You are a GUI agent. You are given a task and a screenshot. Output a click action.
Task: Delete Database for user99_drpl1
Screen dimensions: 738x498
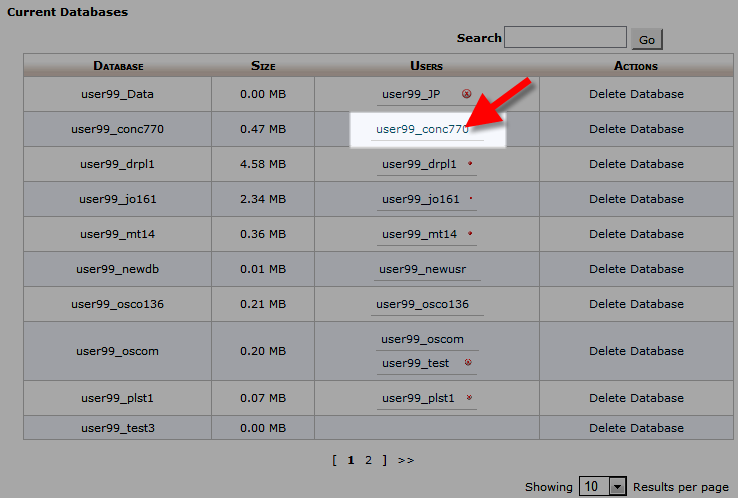coord(636,164)
